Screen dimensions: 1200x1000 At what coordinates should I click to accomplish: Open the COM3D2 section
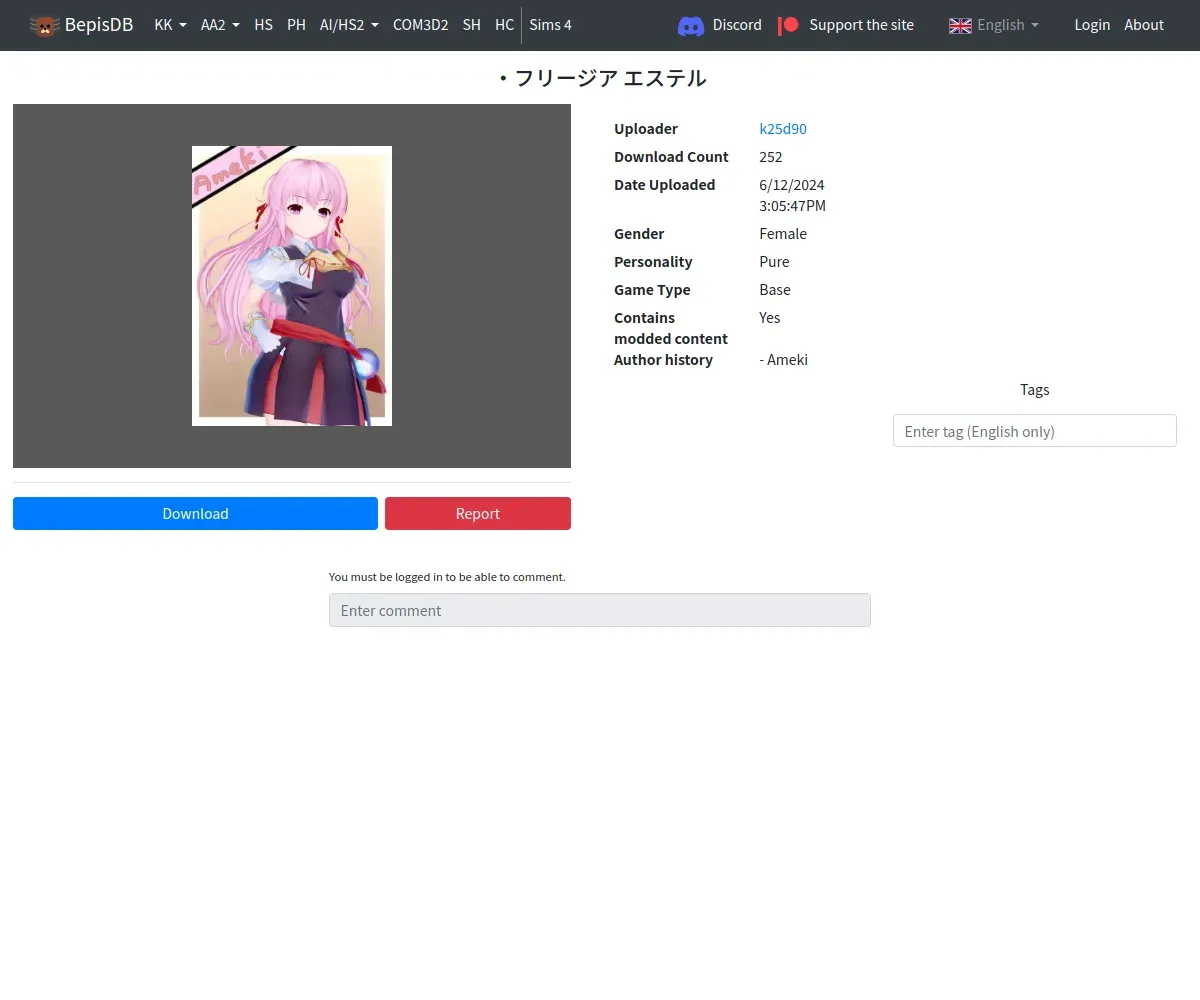(420, 25)
